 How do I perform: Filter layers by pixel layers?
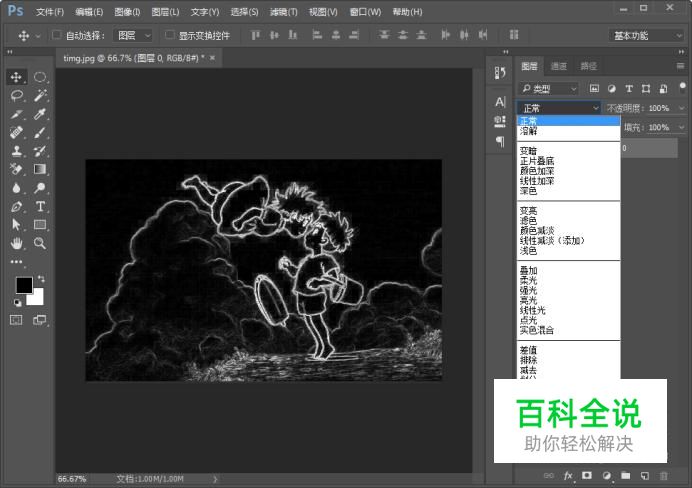(x=594, y=89)
